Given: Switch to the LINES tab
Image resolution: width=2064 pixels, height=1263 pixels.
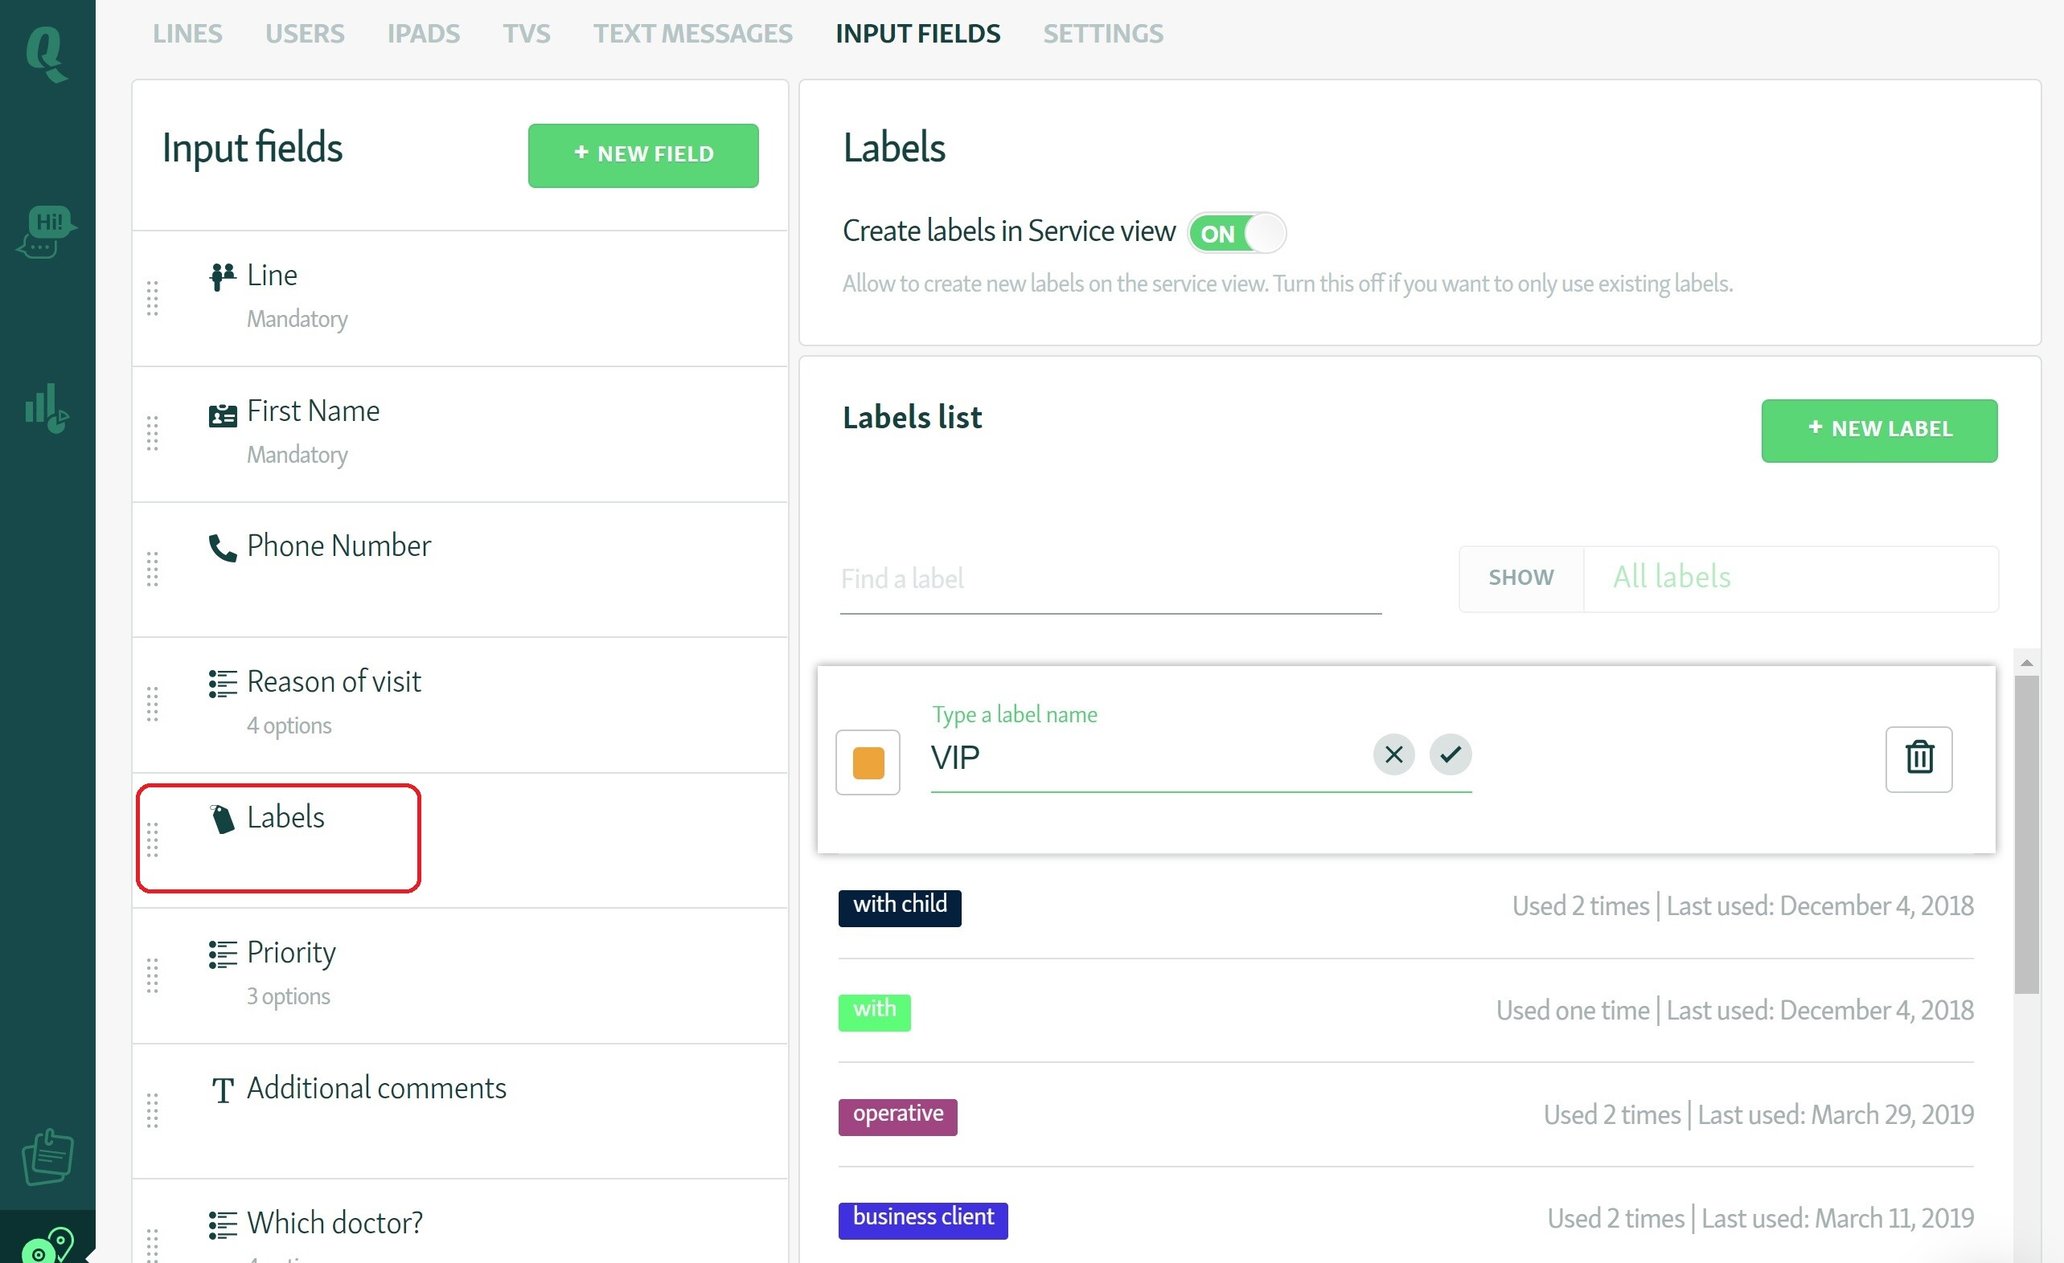Looking at the screenshot, I should [187, 34].
